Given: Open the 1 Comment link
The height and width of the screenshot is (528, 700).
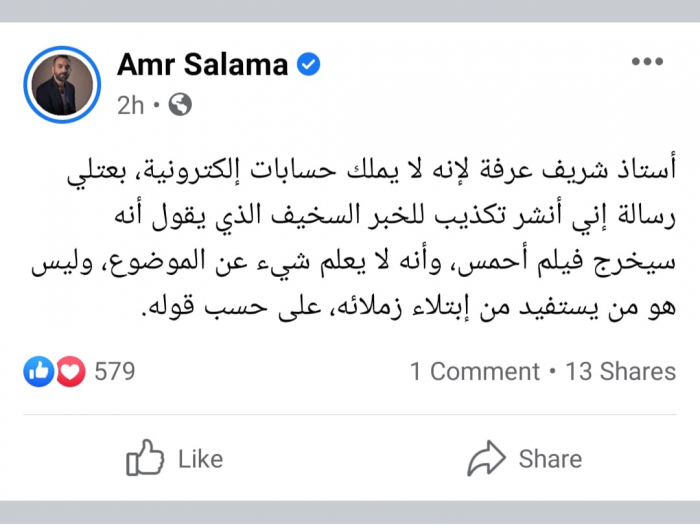Looking at the screenshot, I should click(x=474, y=372).
